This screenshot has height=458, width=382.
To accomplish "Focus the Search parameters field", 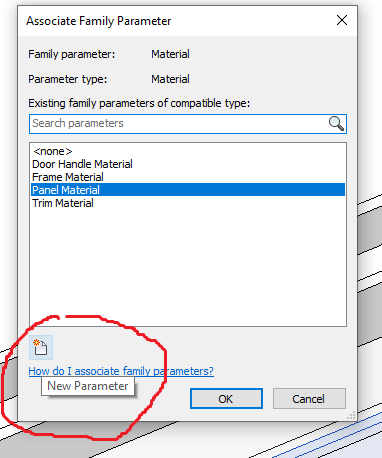I will (x=188, y=124).
